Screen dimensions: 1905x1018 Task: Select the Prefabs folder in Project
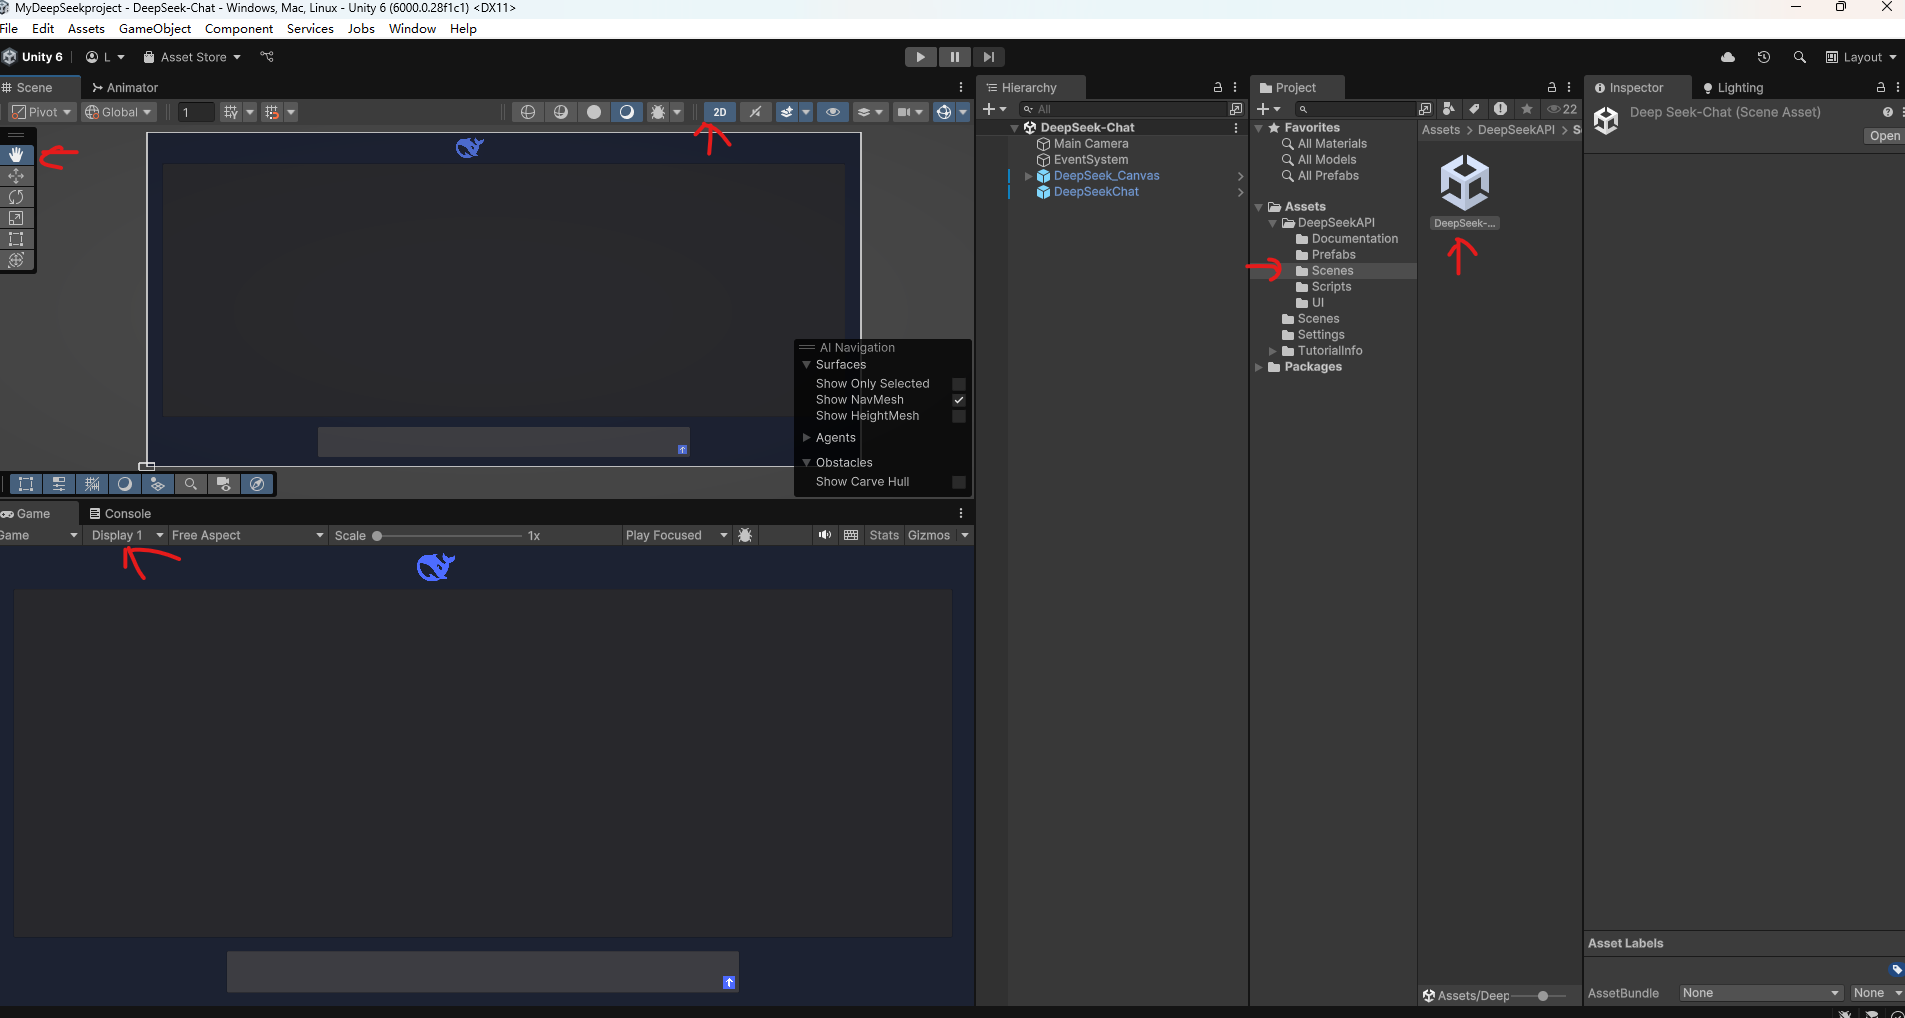pyautogui.click(x=1333, y=255)
